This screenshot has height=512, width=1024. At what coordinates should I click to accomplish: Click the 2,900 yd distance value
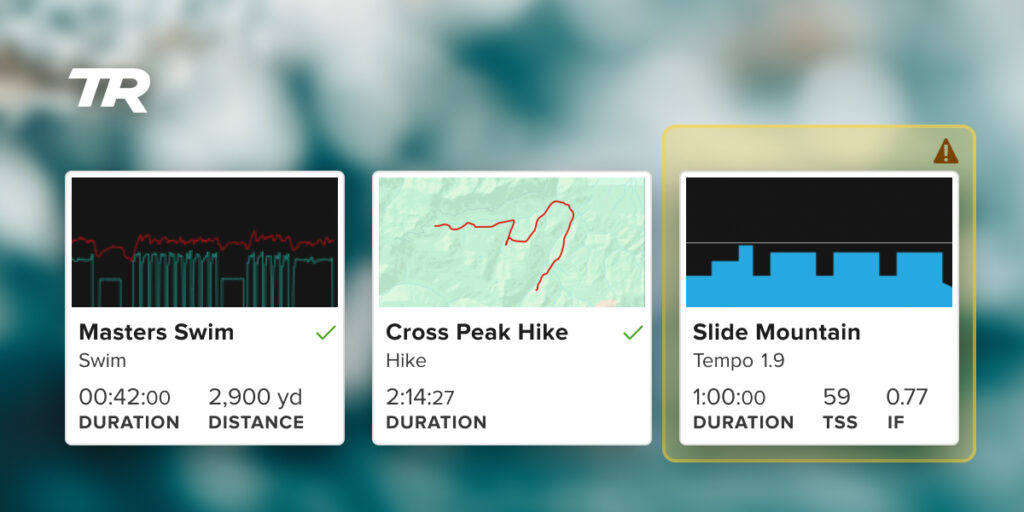(x=256, y=397)
